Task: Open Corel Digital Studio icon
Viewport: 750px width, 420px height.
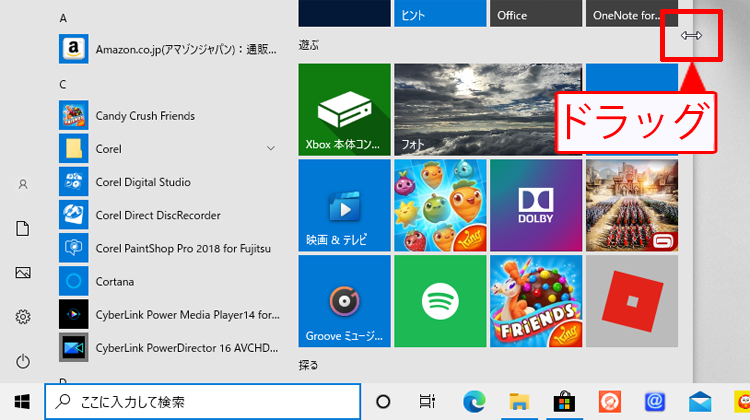Action: pyautogui.click(x=73, y=182)
